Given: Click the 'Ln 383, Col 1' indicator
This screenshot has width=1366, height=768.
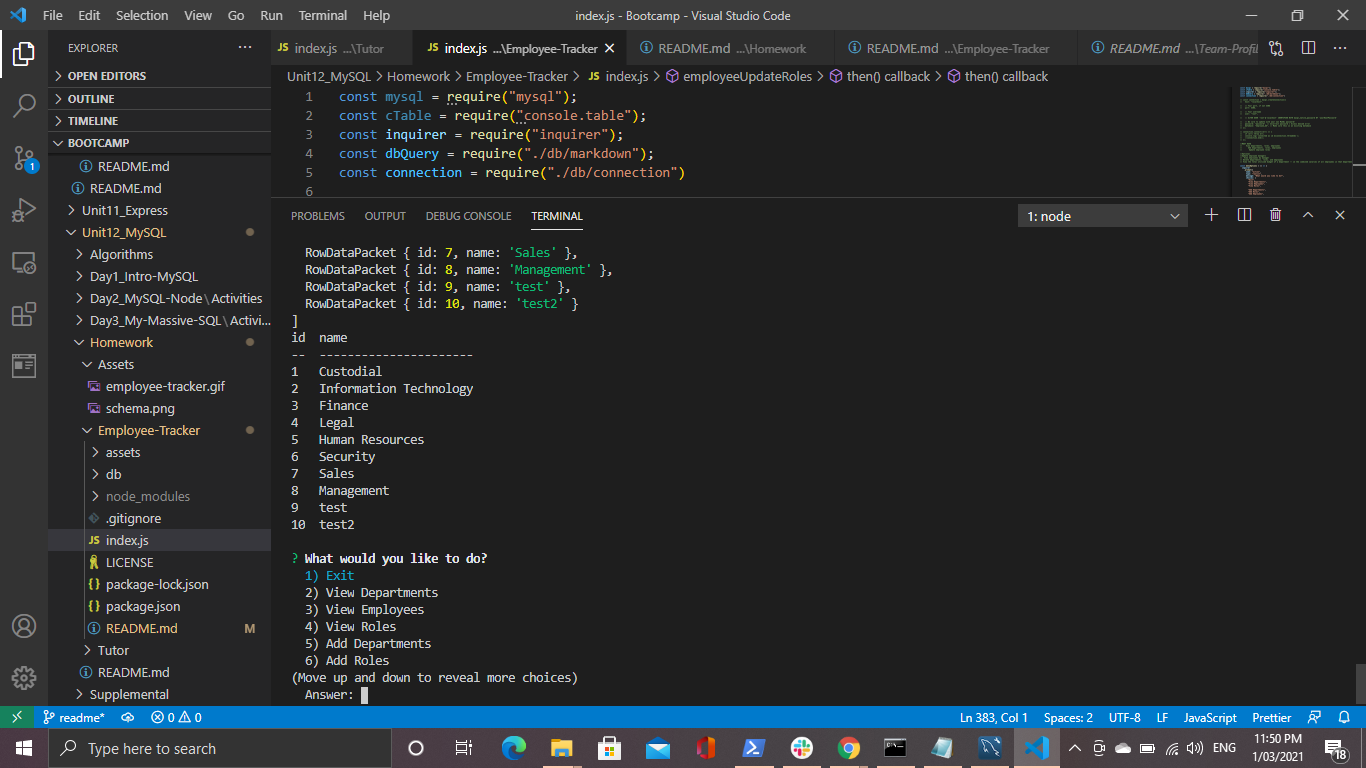Looking at the screenshot, I should click(x=994, y=717).
